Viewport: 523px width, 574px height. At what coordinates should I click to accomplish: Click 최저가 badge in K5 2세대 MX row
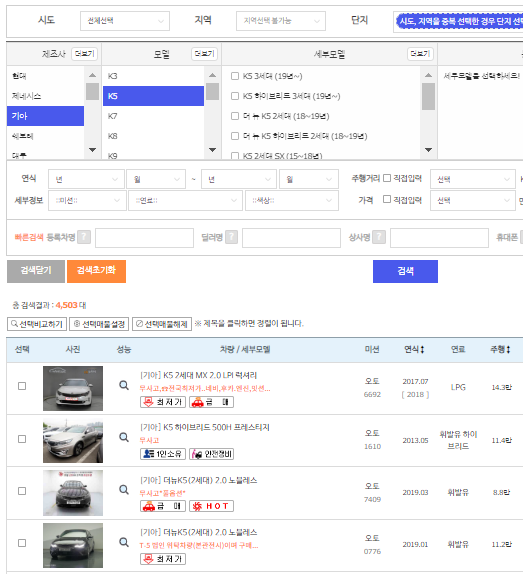(x=163, y=402)
